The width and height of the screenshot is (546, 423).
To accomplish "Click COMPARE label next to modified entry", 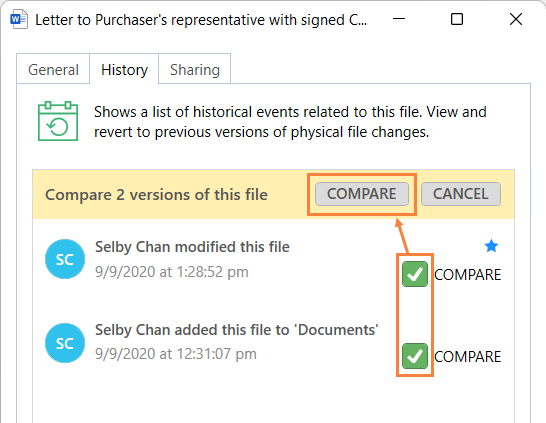I will (468, 275).
